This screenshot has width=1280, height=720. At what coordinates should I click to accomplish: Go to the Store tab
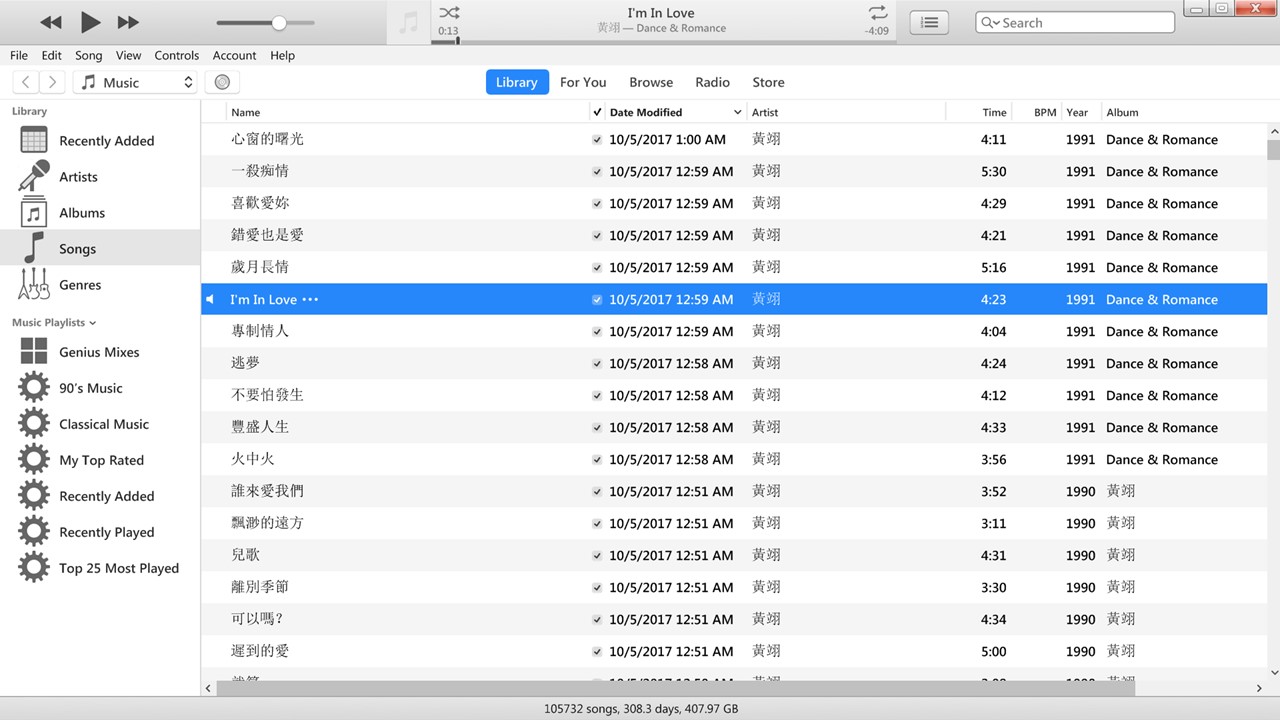point(768,82)
